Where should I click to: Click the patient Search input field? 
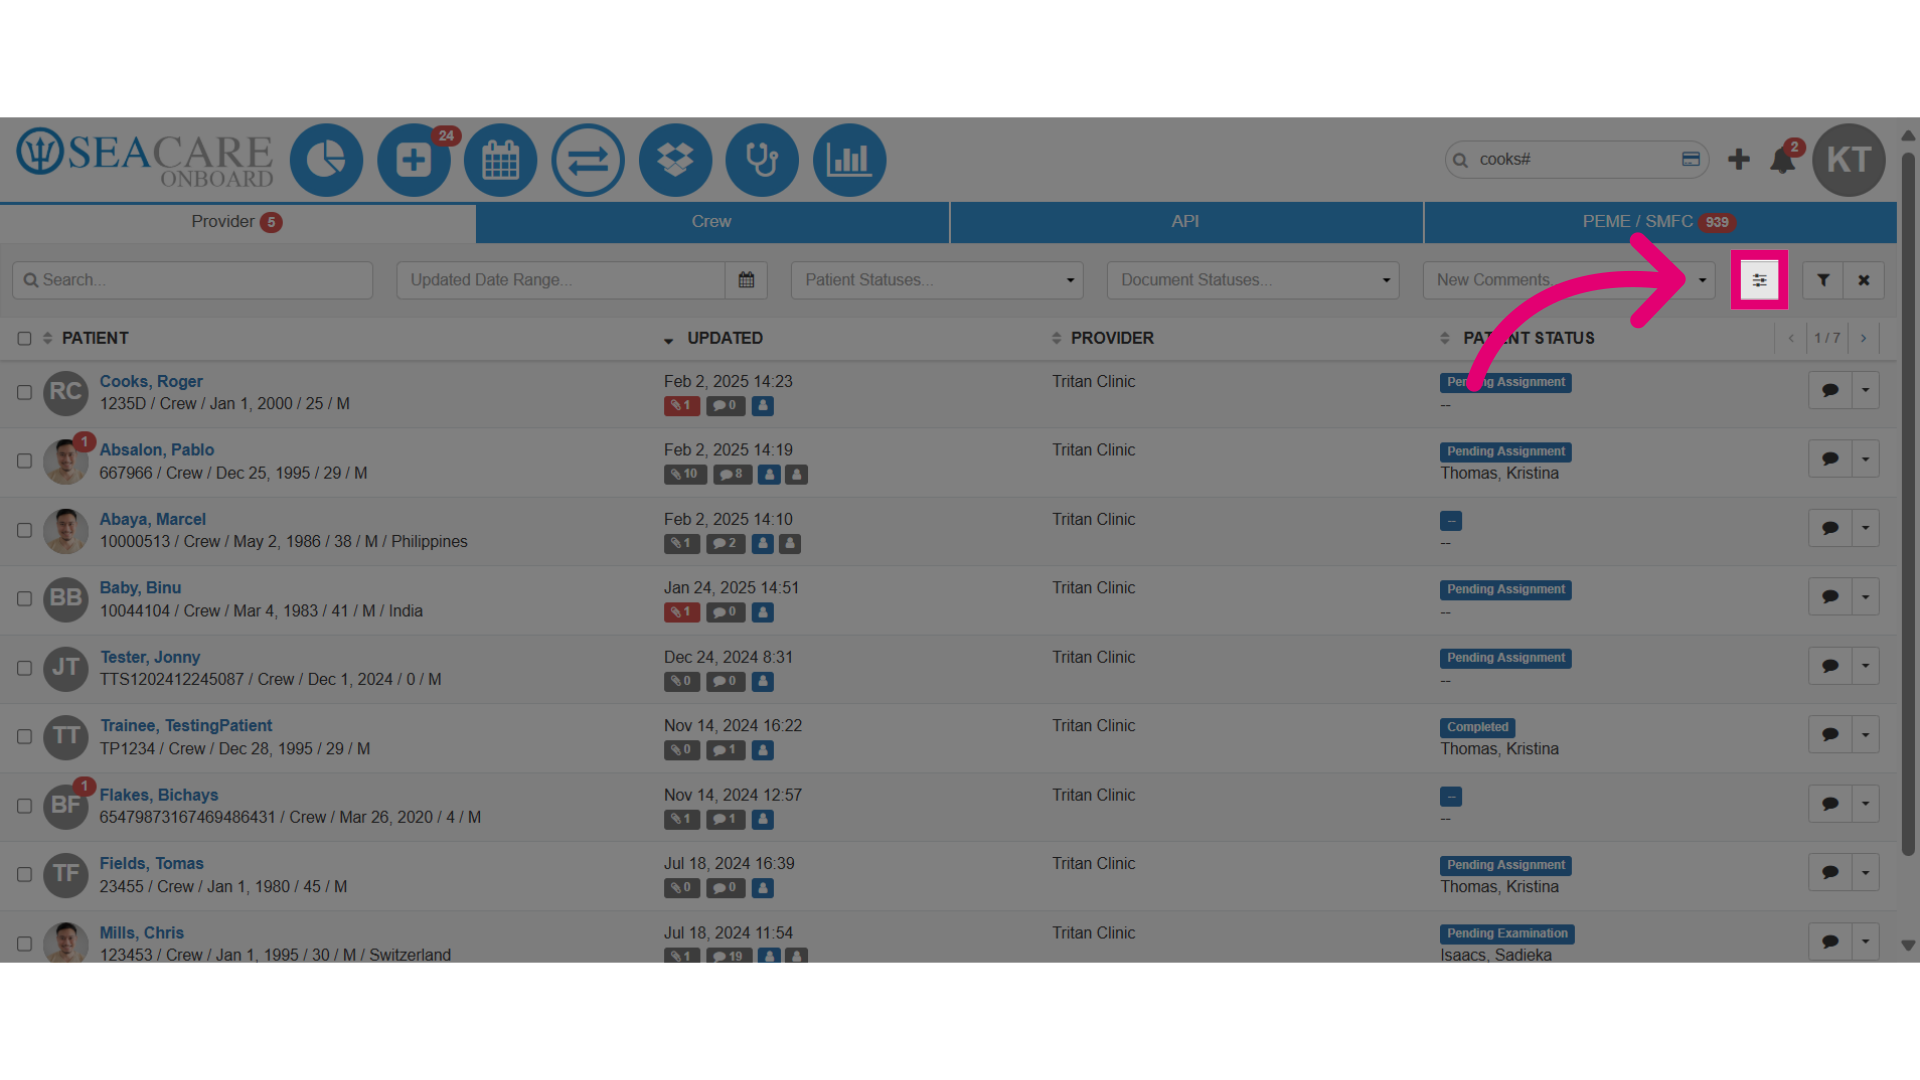[x=192, y=280]
